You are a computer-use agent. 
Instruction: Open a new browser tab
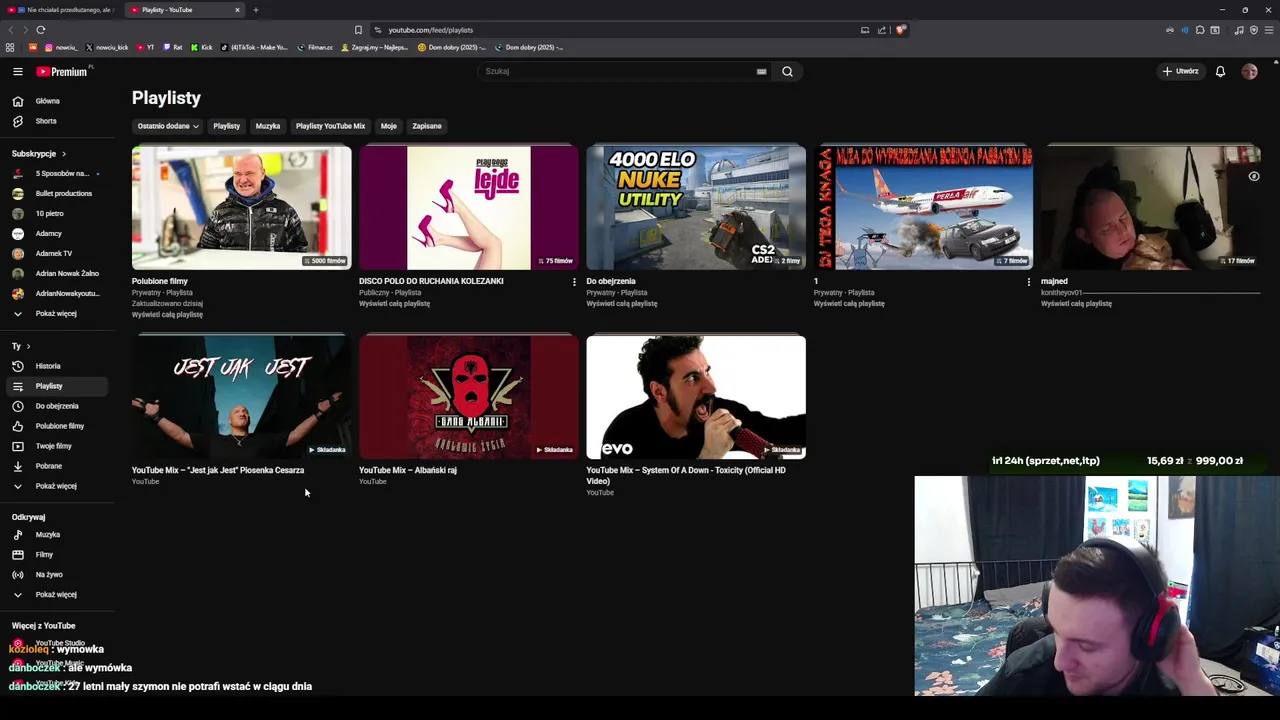tap(255, 10)
